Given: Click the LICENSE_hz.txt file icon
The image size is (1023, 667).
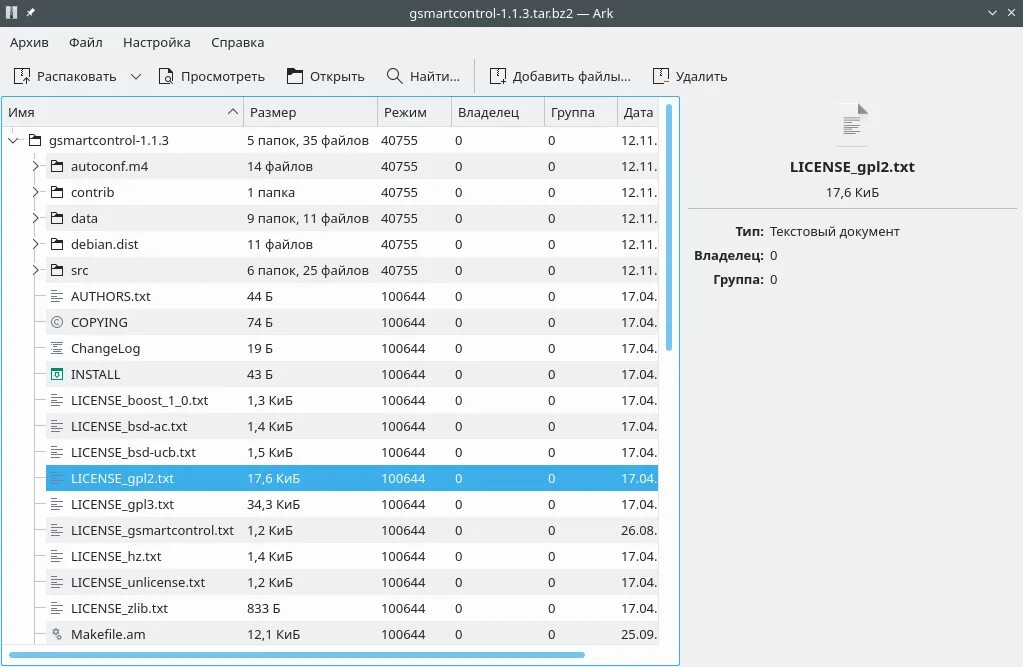Looking at the screenshot, I should click(x=57, y=556).
